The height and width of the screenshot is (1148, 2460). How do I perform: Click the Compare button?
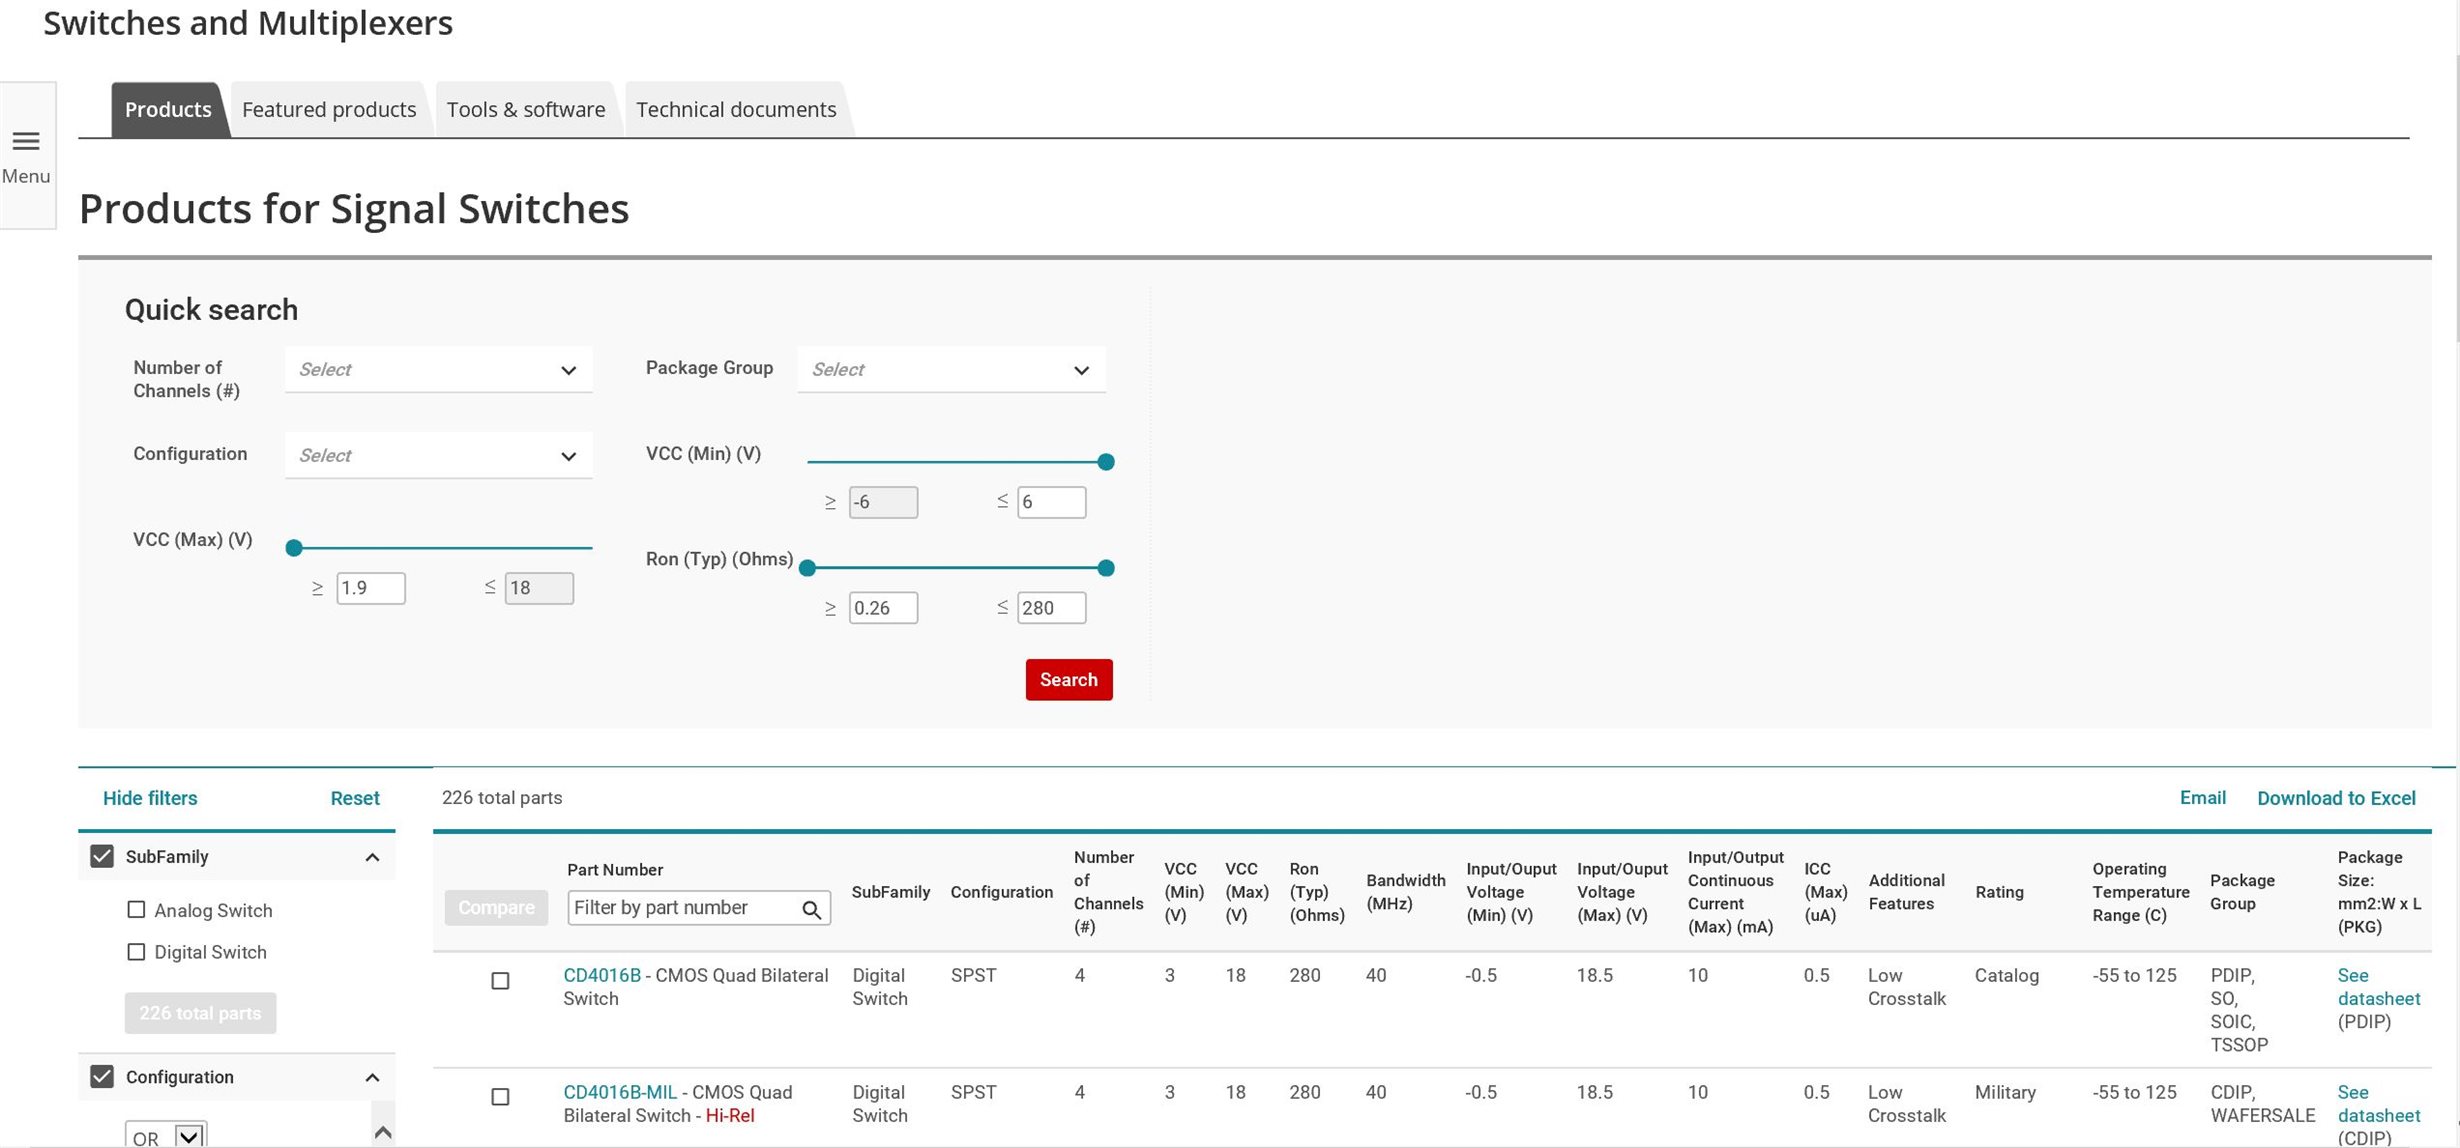click(x=496, y=908)
